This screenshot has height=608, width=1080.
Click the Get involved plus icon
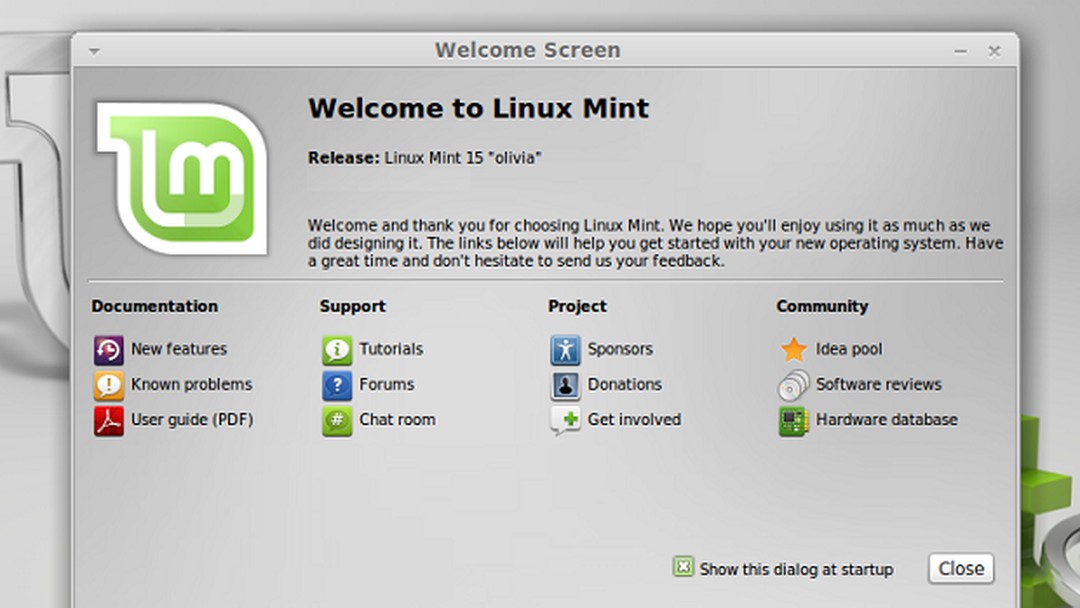(x=565, y=420)
